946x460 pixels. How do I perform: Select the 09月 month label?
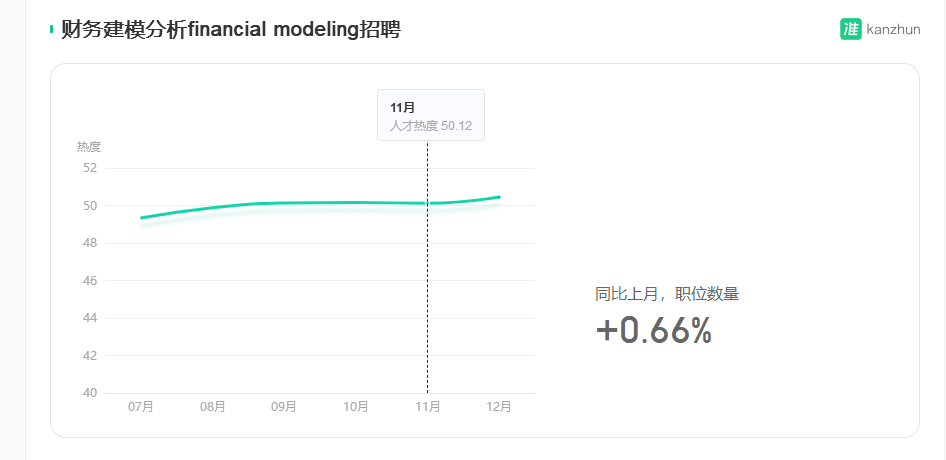click(x=284, y=407)
